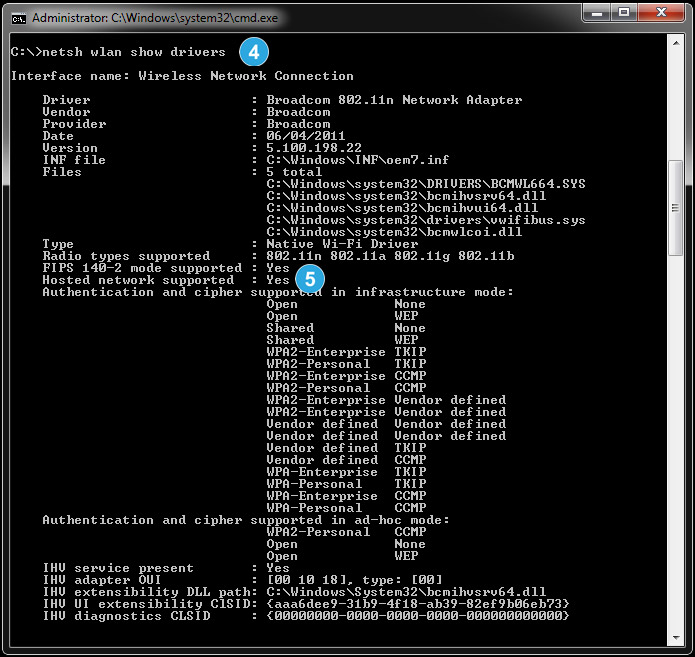This screenshot has width=695, height=657.
Task: Click 'WPA-Enterprise' row with 'TKIP' cipher
Action: point(346,472)
